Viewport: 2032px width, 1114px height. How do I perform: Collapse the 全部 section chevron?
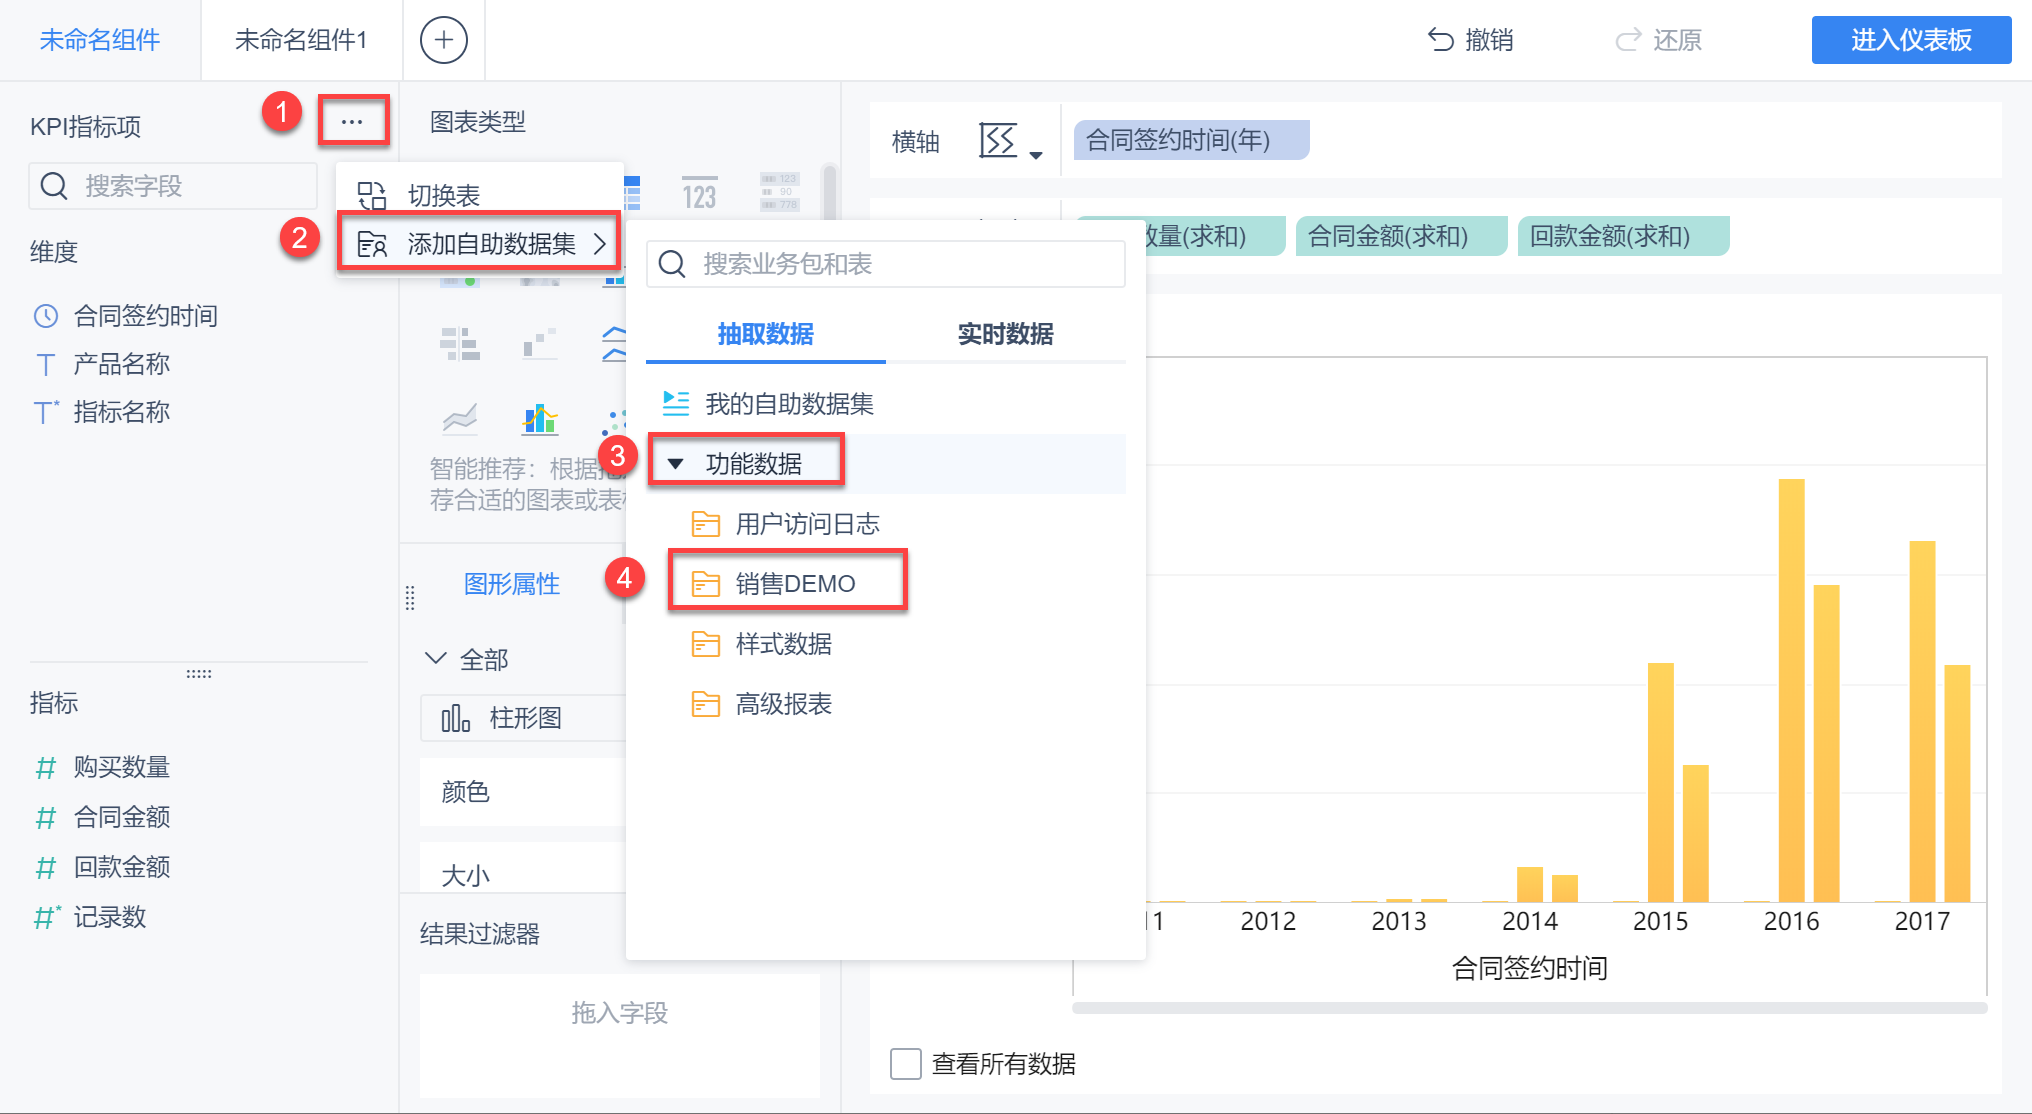click(x=435, y=659)
